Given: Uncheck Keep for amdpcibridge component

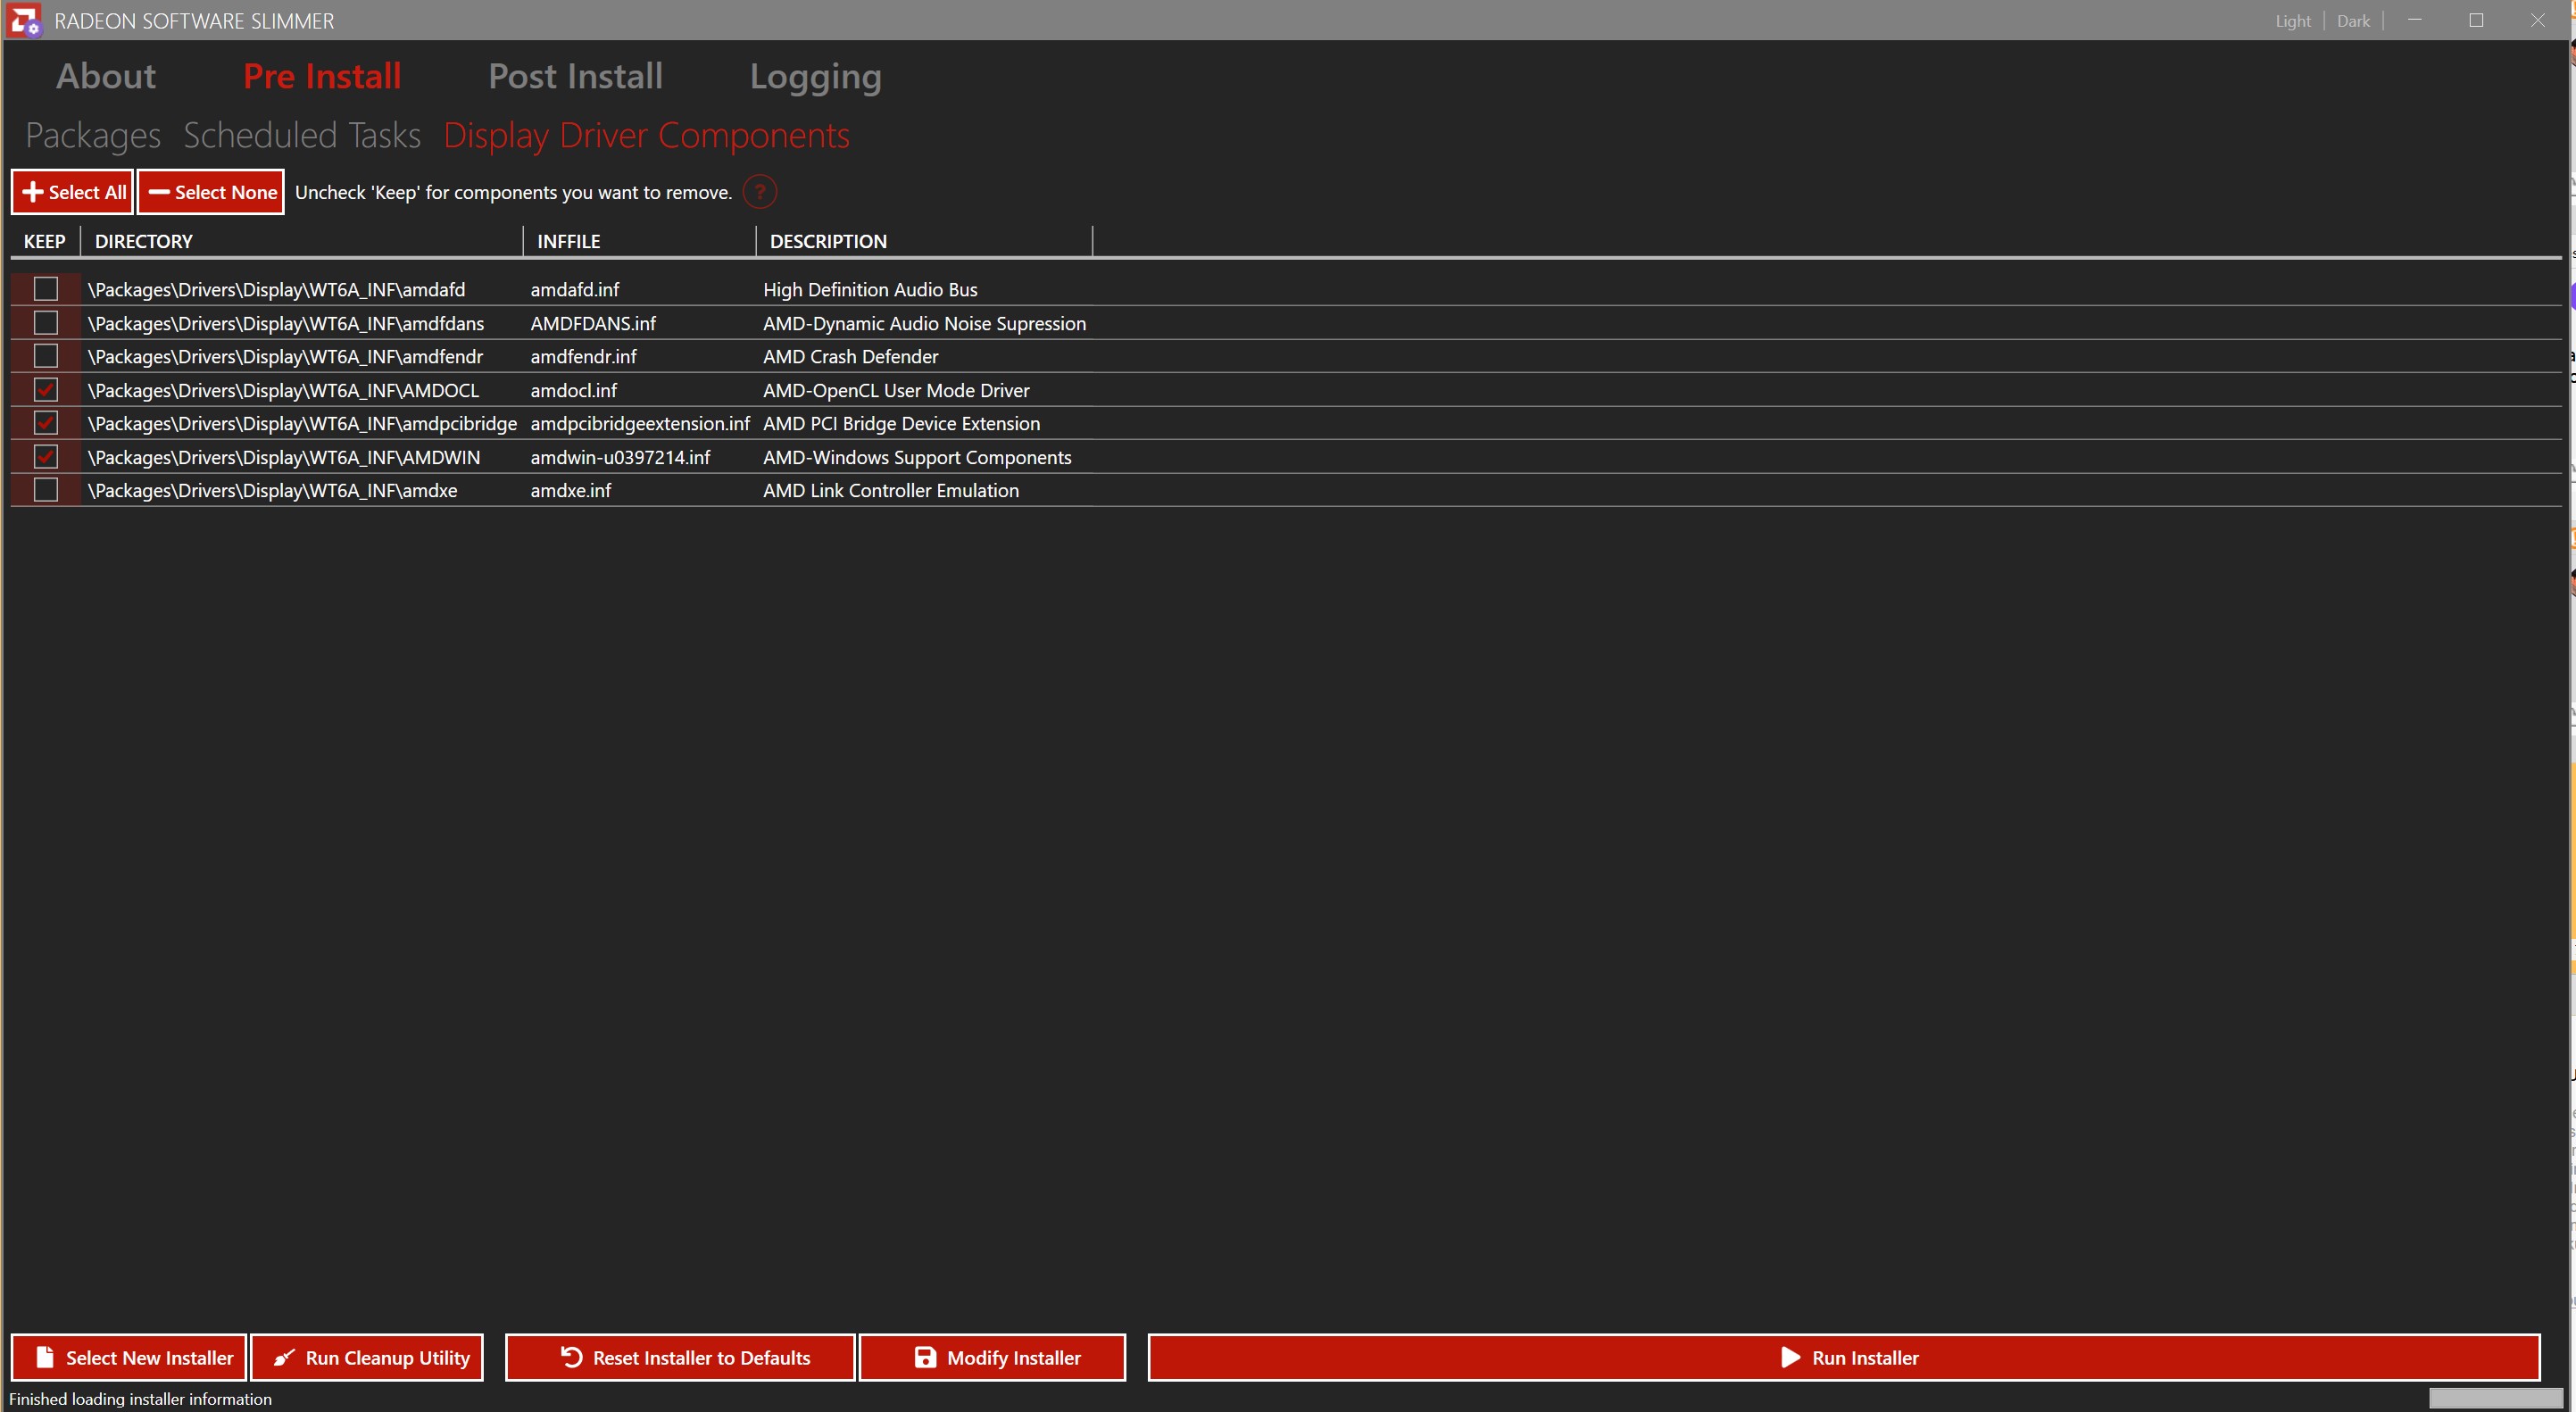Looking at the screenshot, I should coord(46,423).
